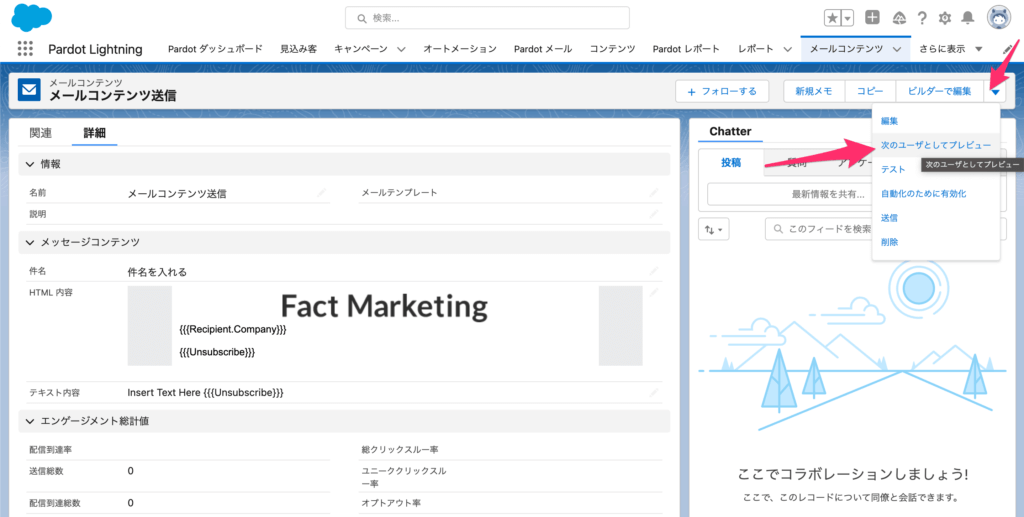Open the Pardot ダッシュボード tab
This screenshot has width=1024, height=517.
coord(215,49)
